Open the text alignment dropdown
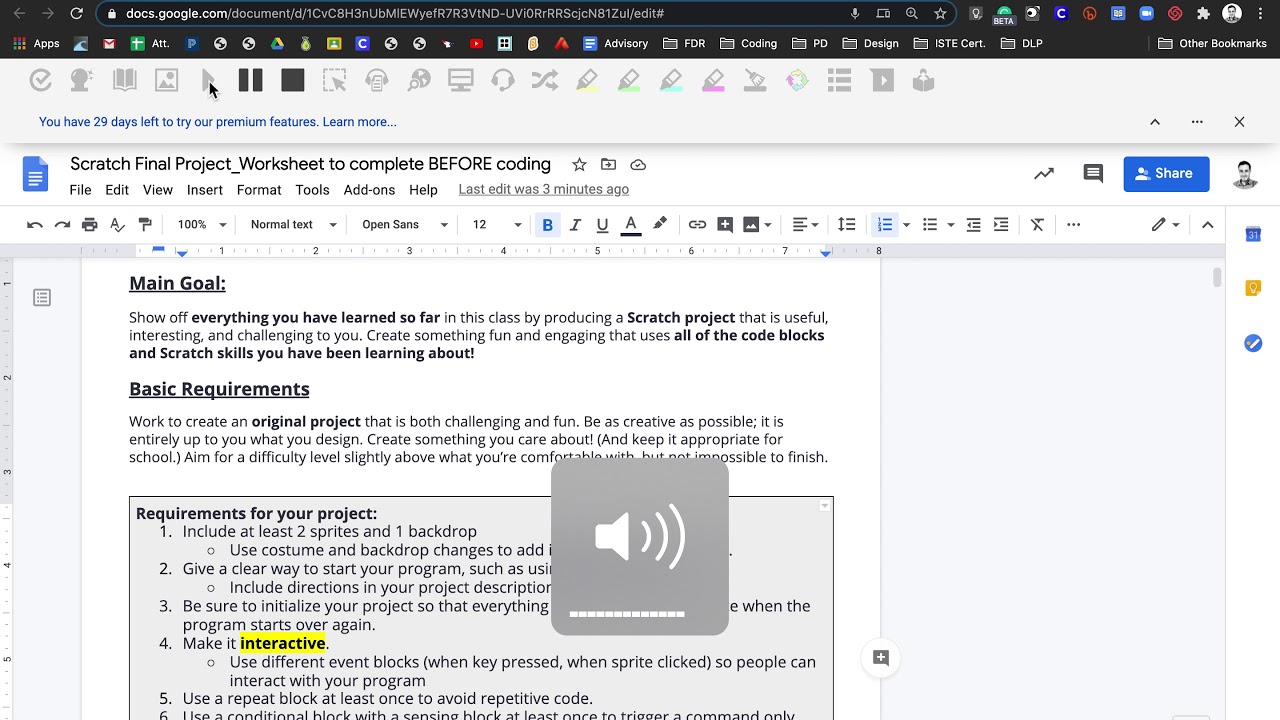Viewport: 1280px width, 720px height. [805, 225]
